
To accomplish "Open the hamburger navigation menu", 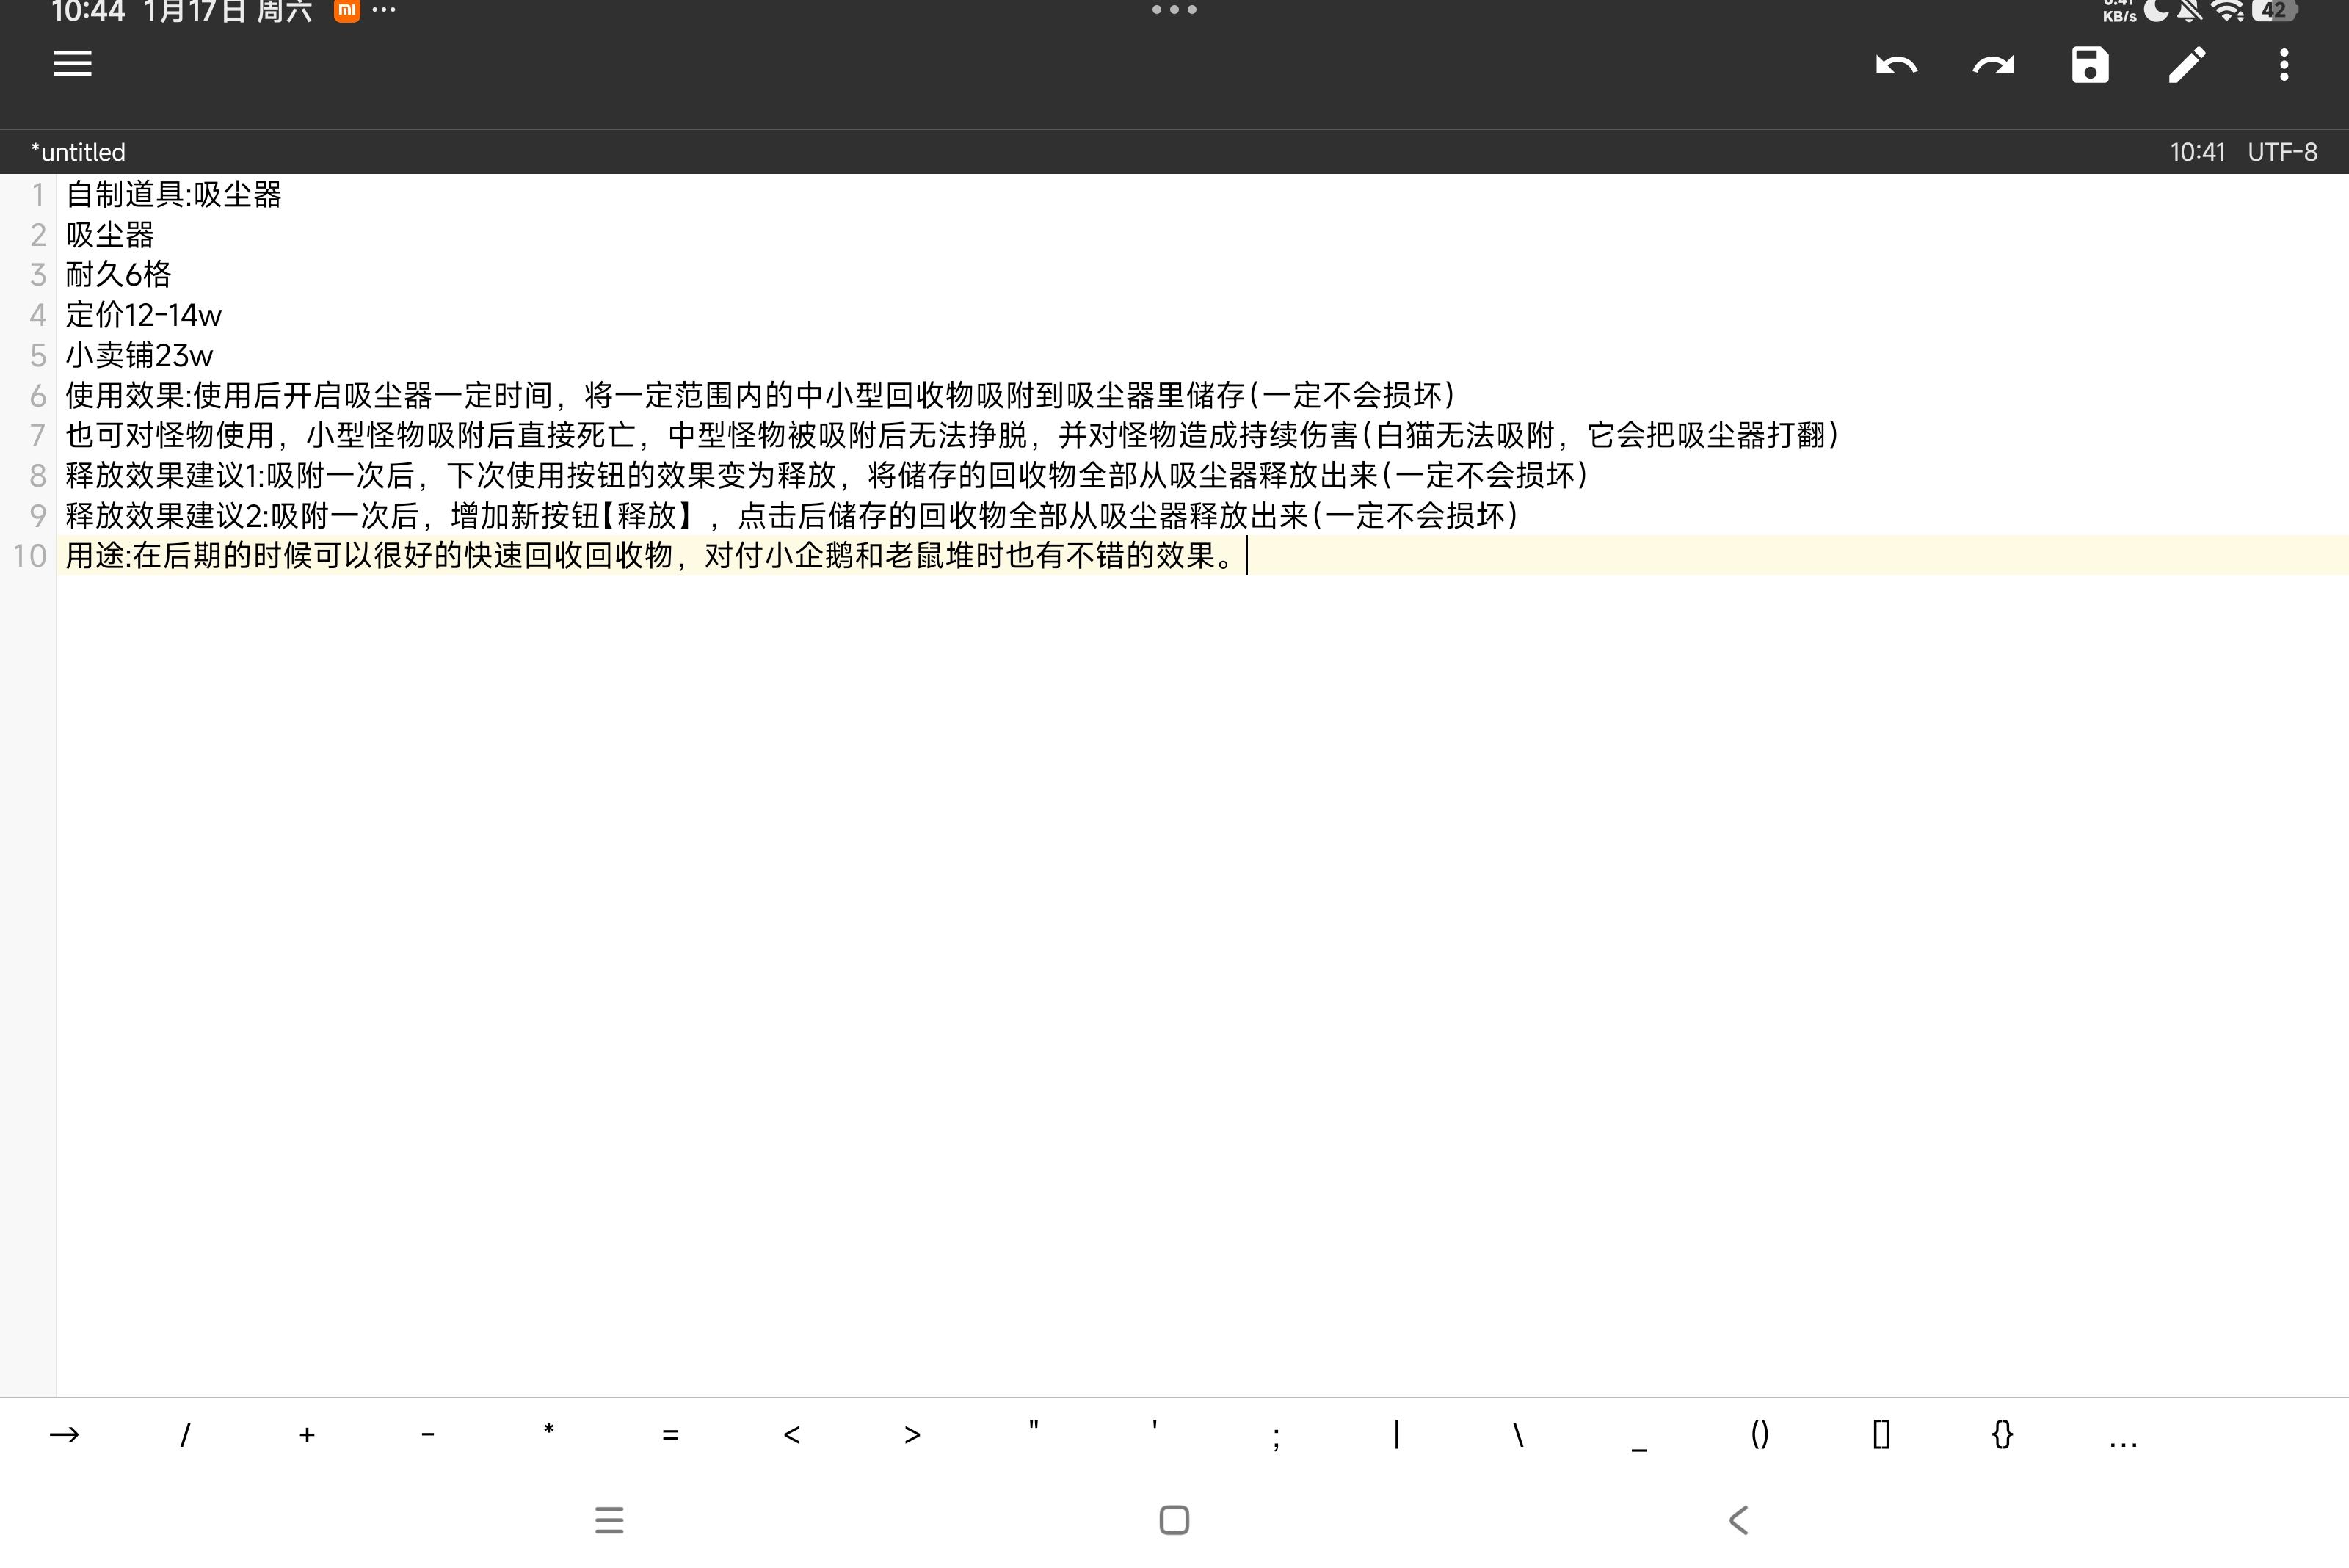I will pos(72,65).
